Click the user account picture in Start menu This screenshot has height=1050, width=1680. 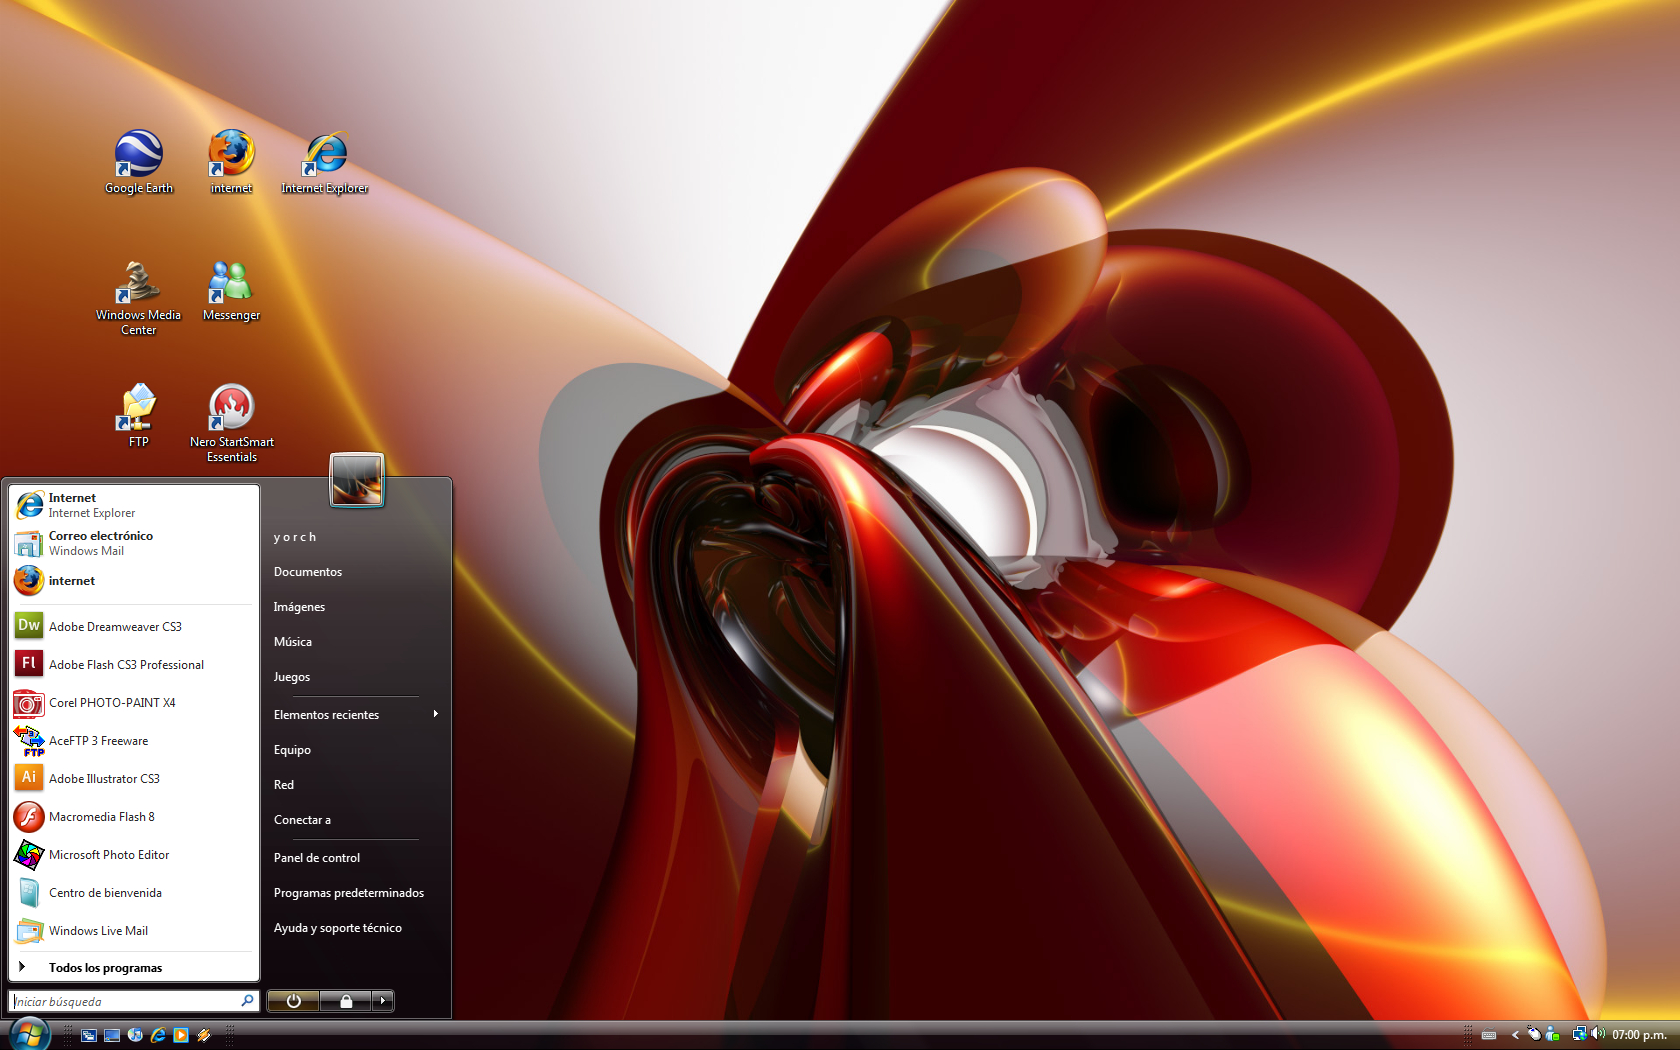pos(357,480)
